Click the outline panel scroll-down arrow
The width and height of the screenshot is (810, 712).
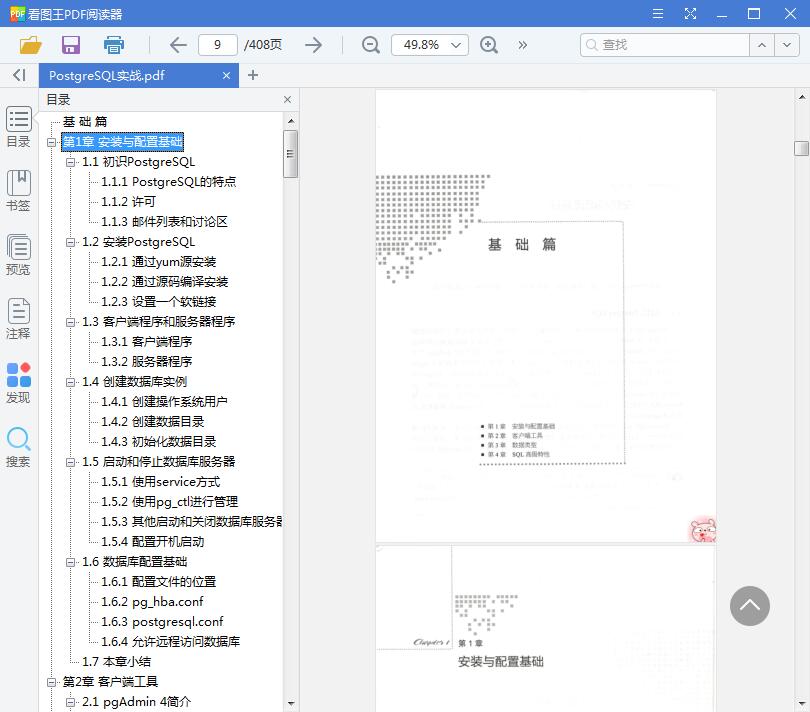tap(291, 703)
